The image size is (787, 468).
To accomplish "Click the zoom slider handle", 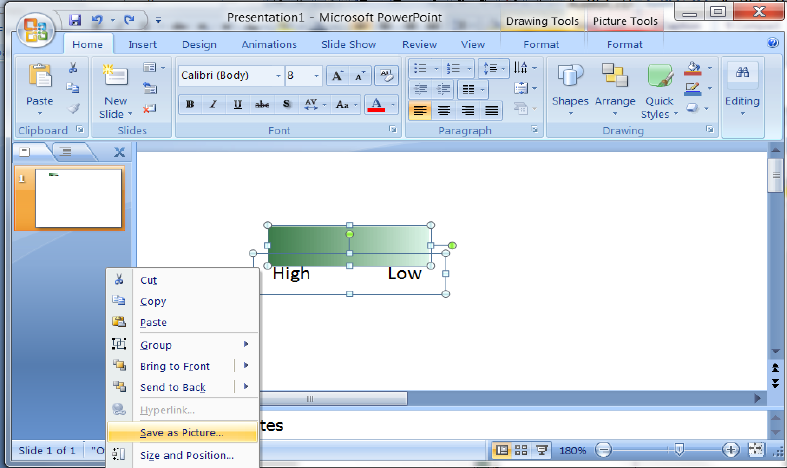I will (x=679, y=449).
